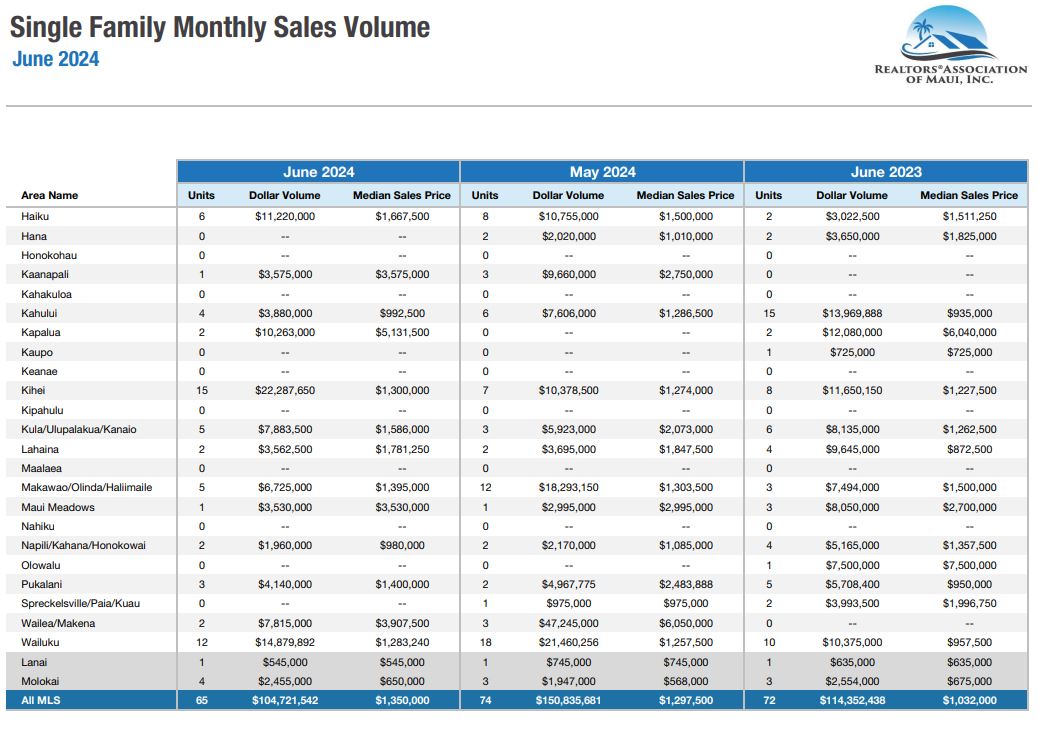The image size is (1039, 750).
Task: Click the All MLS total row label
Action: pyautogui.click(x=41, y=701)
